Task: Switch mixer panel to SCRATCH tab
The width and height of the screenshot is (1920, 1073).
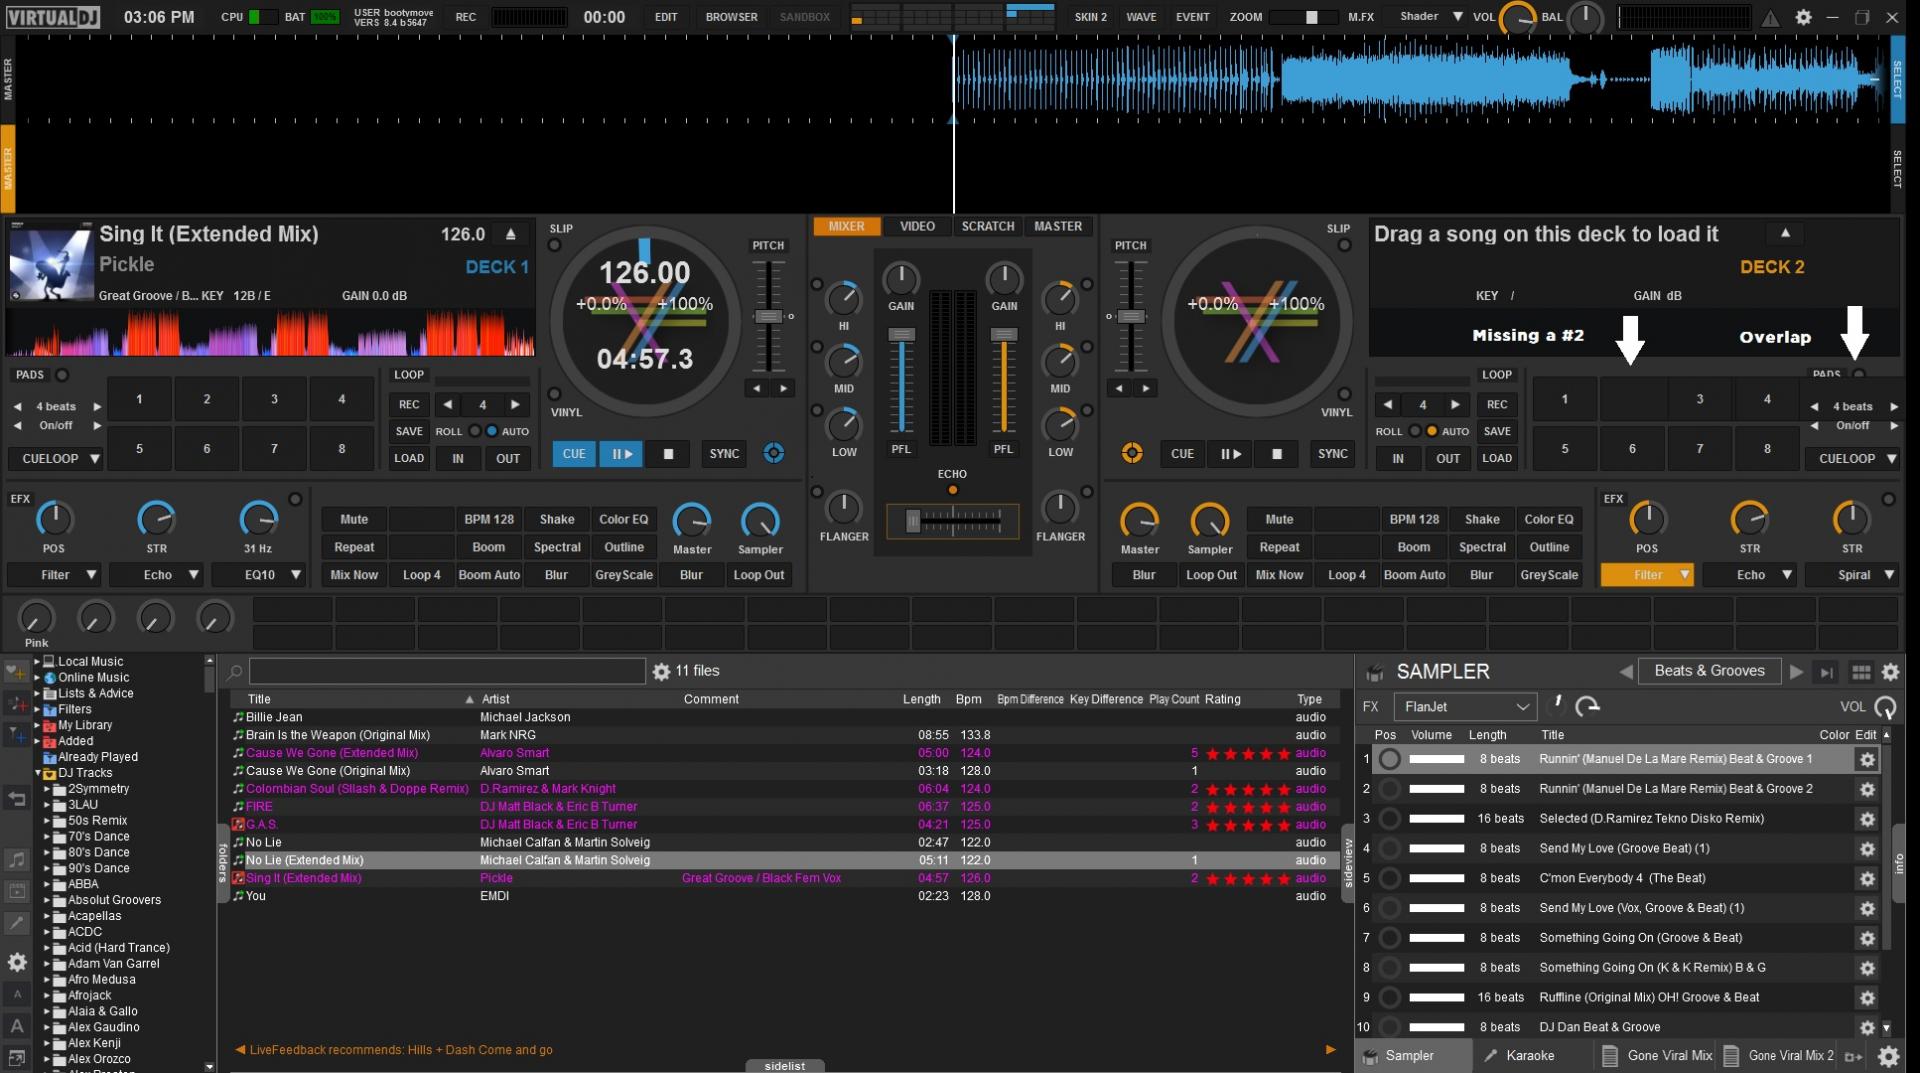Action: pos(988,227)
